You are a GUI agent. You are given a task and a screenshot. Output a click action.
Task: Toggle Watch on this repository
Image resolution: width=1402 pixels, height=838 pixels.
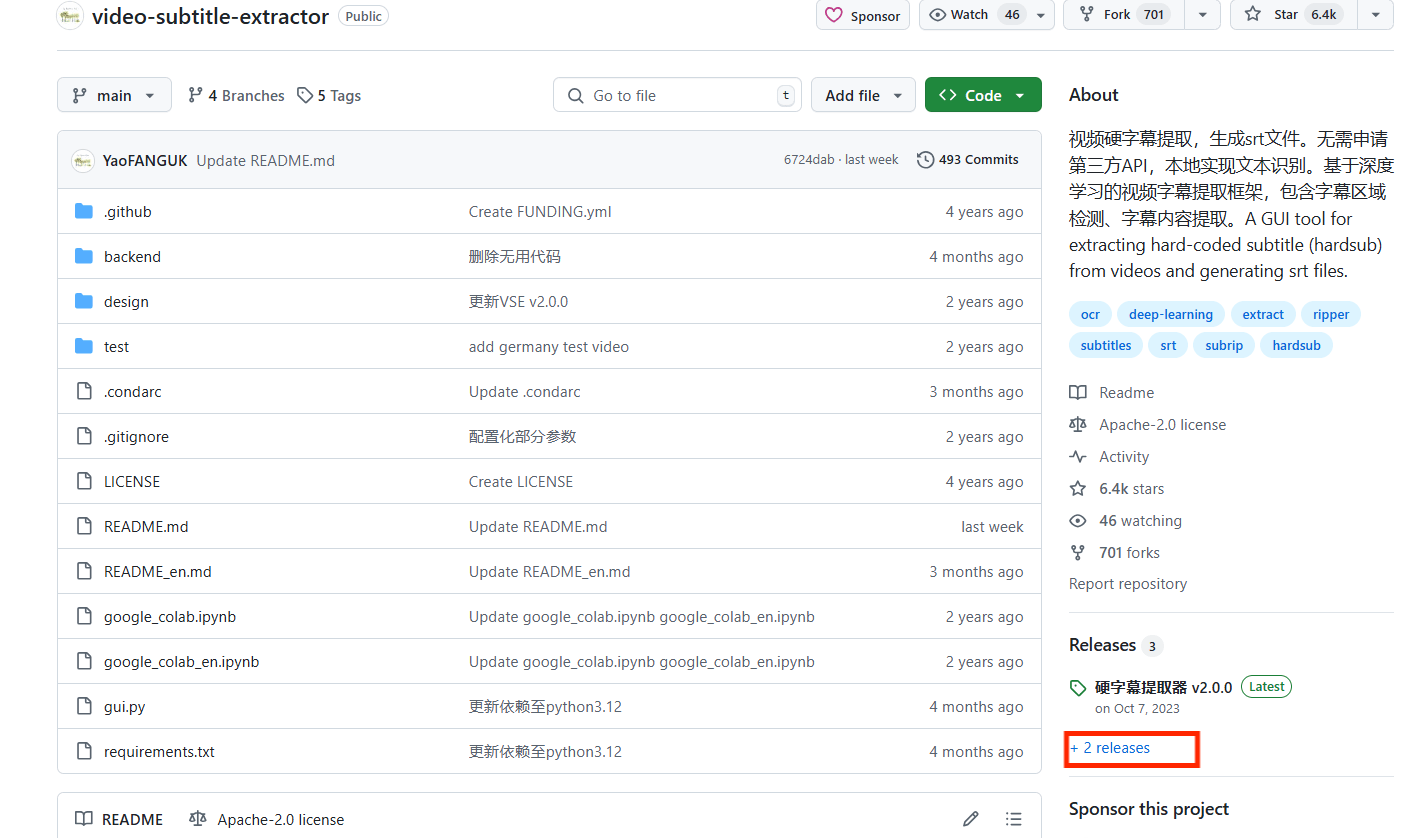point(972,15)
